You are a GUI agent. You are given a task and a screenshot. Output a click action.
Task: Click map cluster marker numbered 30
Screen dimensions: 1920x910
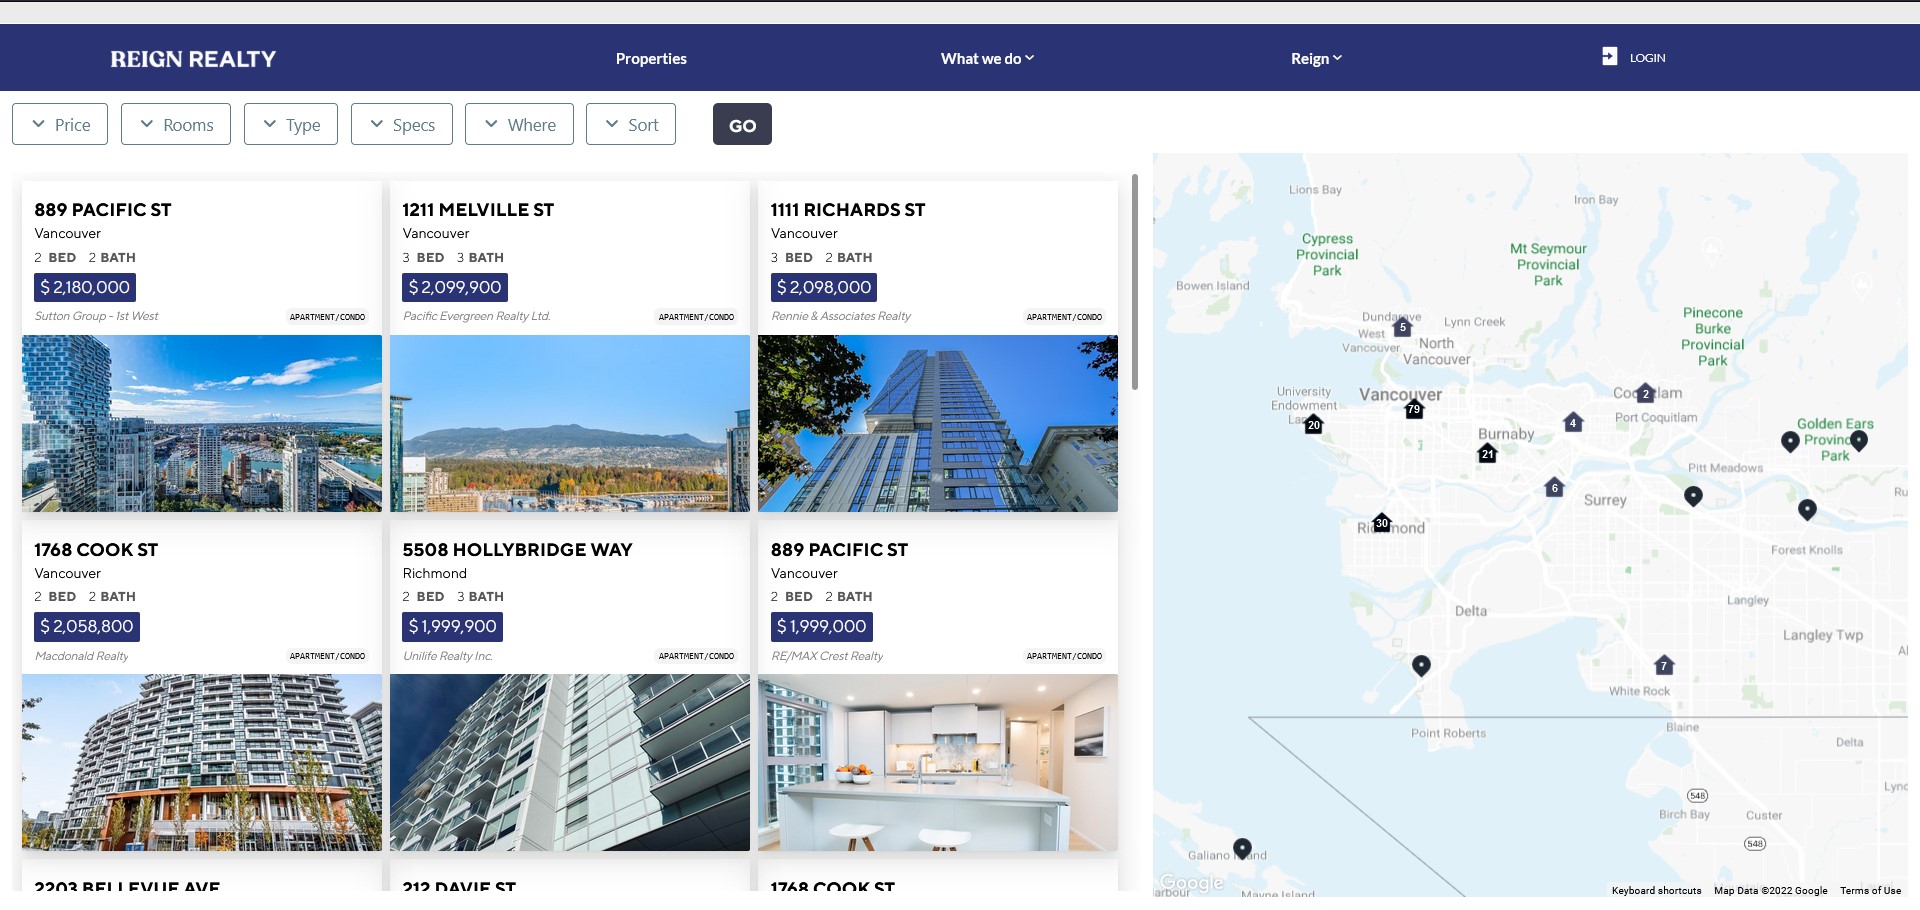click(1382, 522)
